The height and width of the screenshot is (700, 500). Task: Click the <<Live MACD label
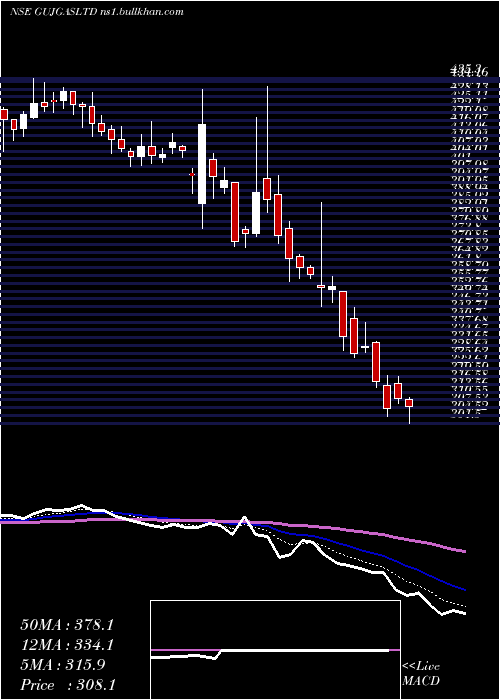pos(421,674)
